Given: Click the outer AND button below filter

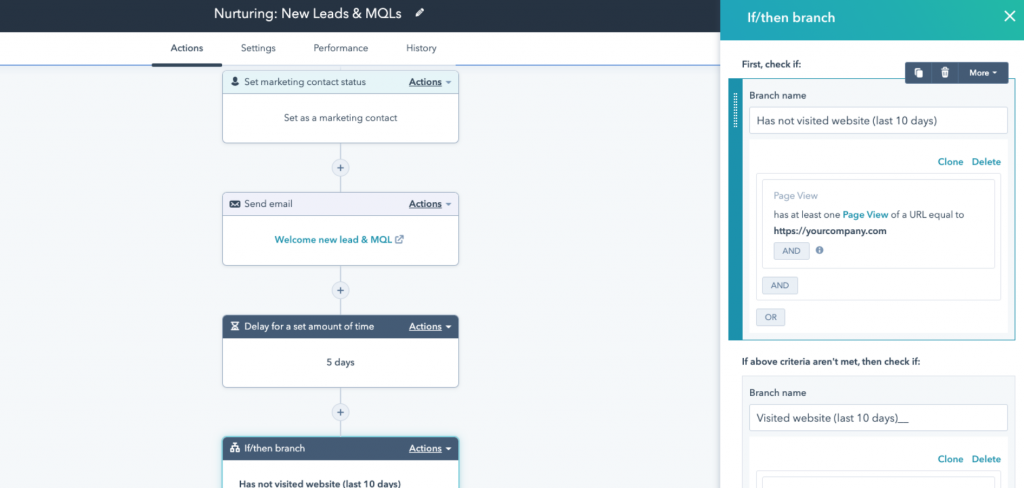Looking at the screenshot, I should tap(780, 285).
